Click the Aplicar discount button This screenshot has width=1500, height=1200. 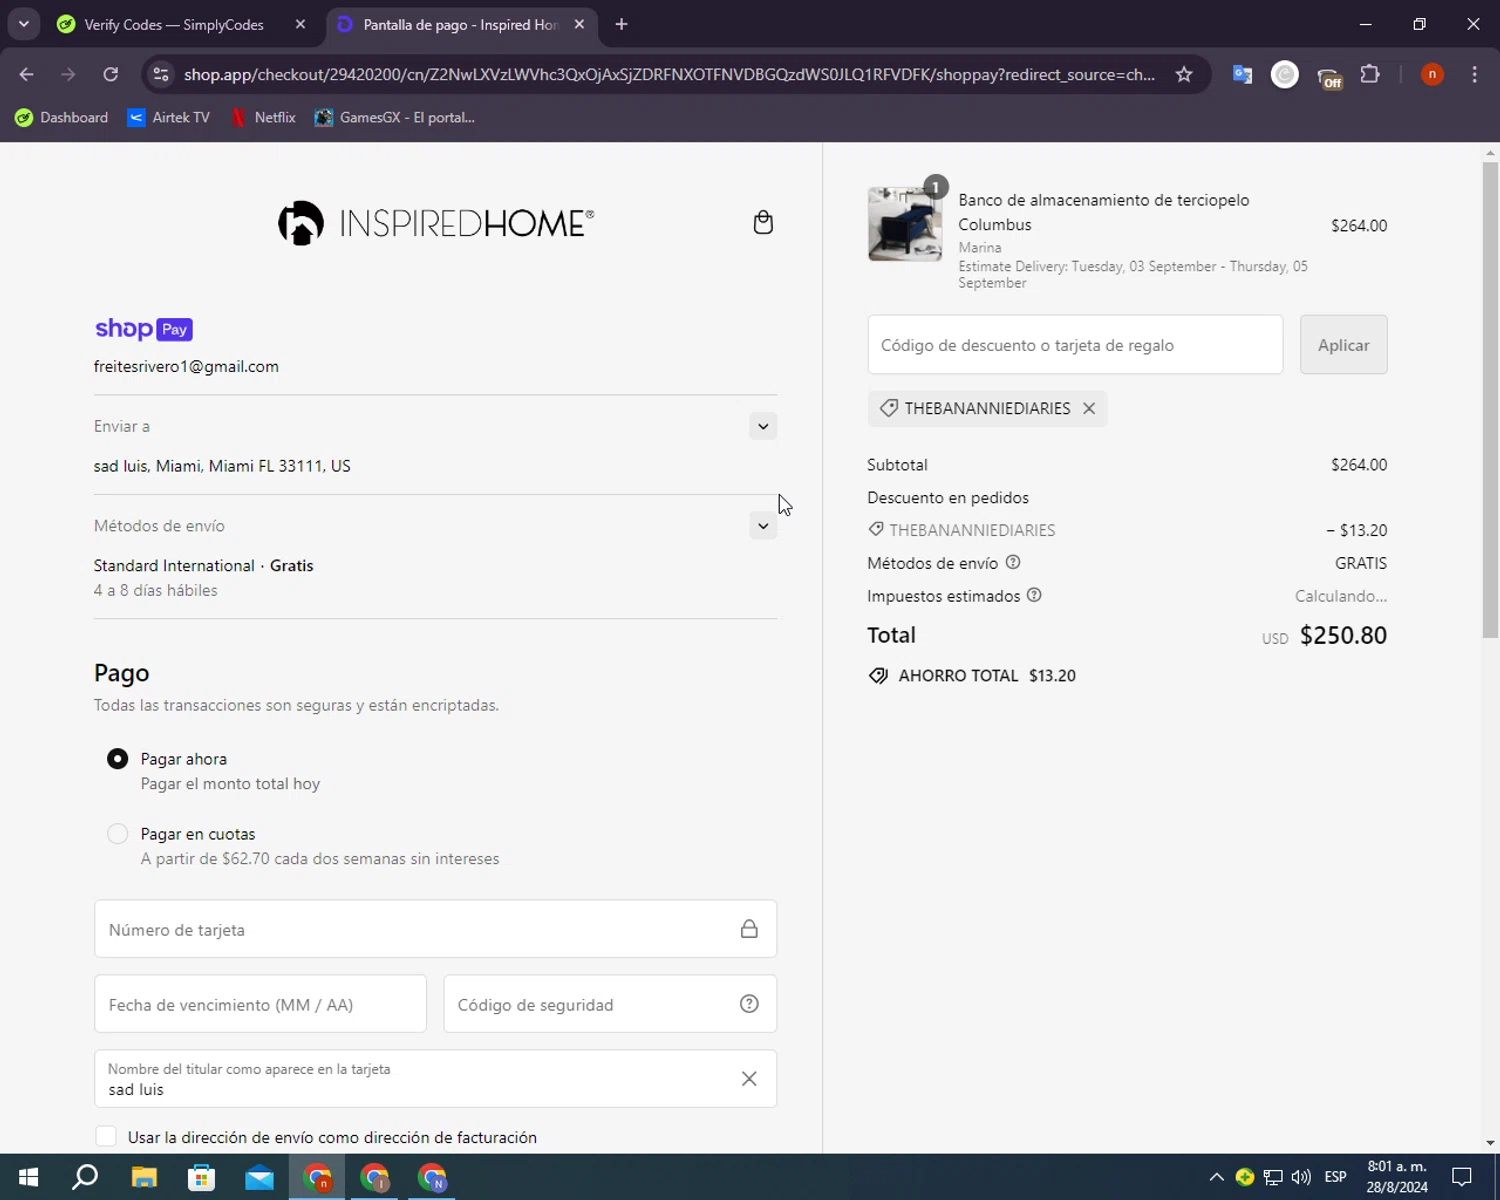pyautogui.click(x=1343, y=345)
